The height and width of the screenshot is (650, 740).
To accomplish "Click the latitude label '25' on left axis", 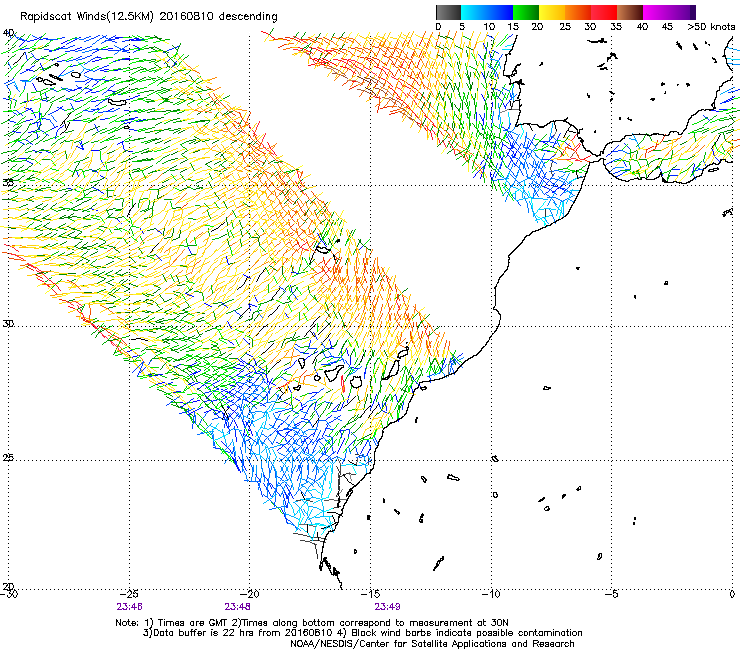I will (x=8, y=458).
